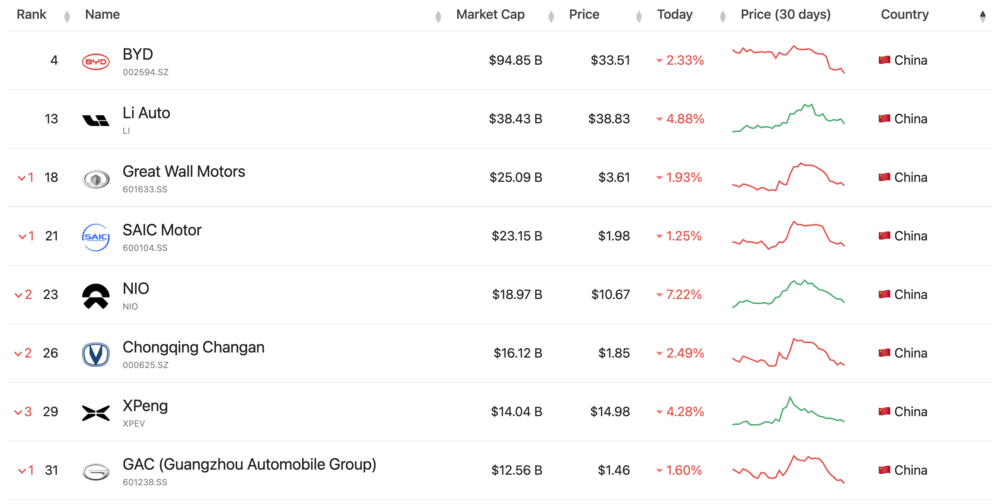
Task: Click Li Auto's 30-day price chart
Action: tap(788, 118)
